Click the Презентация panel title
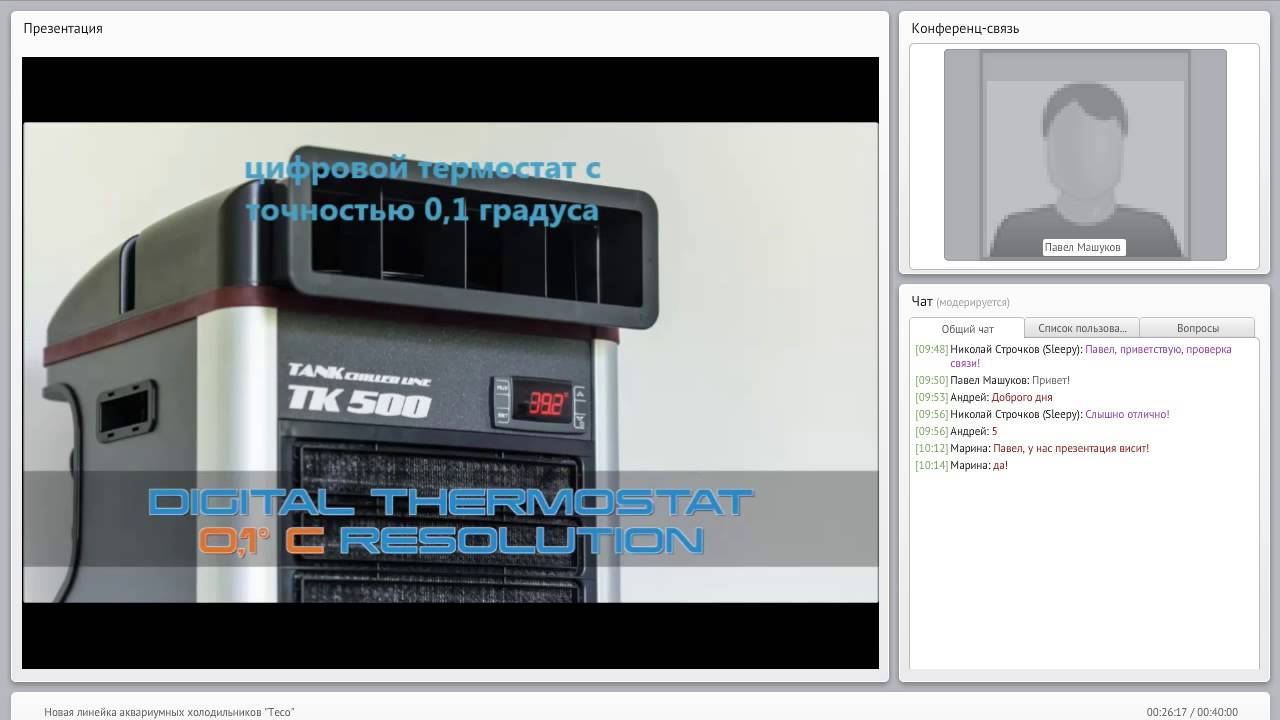Viewport: 1280px width, 720px height. click(63, 28)
